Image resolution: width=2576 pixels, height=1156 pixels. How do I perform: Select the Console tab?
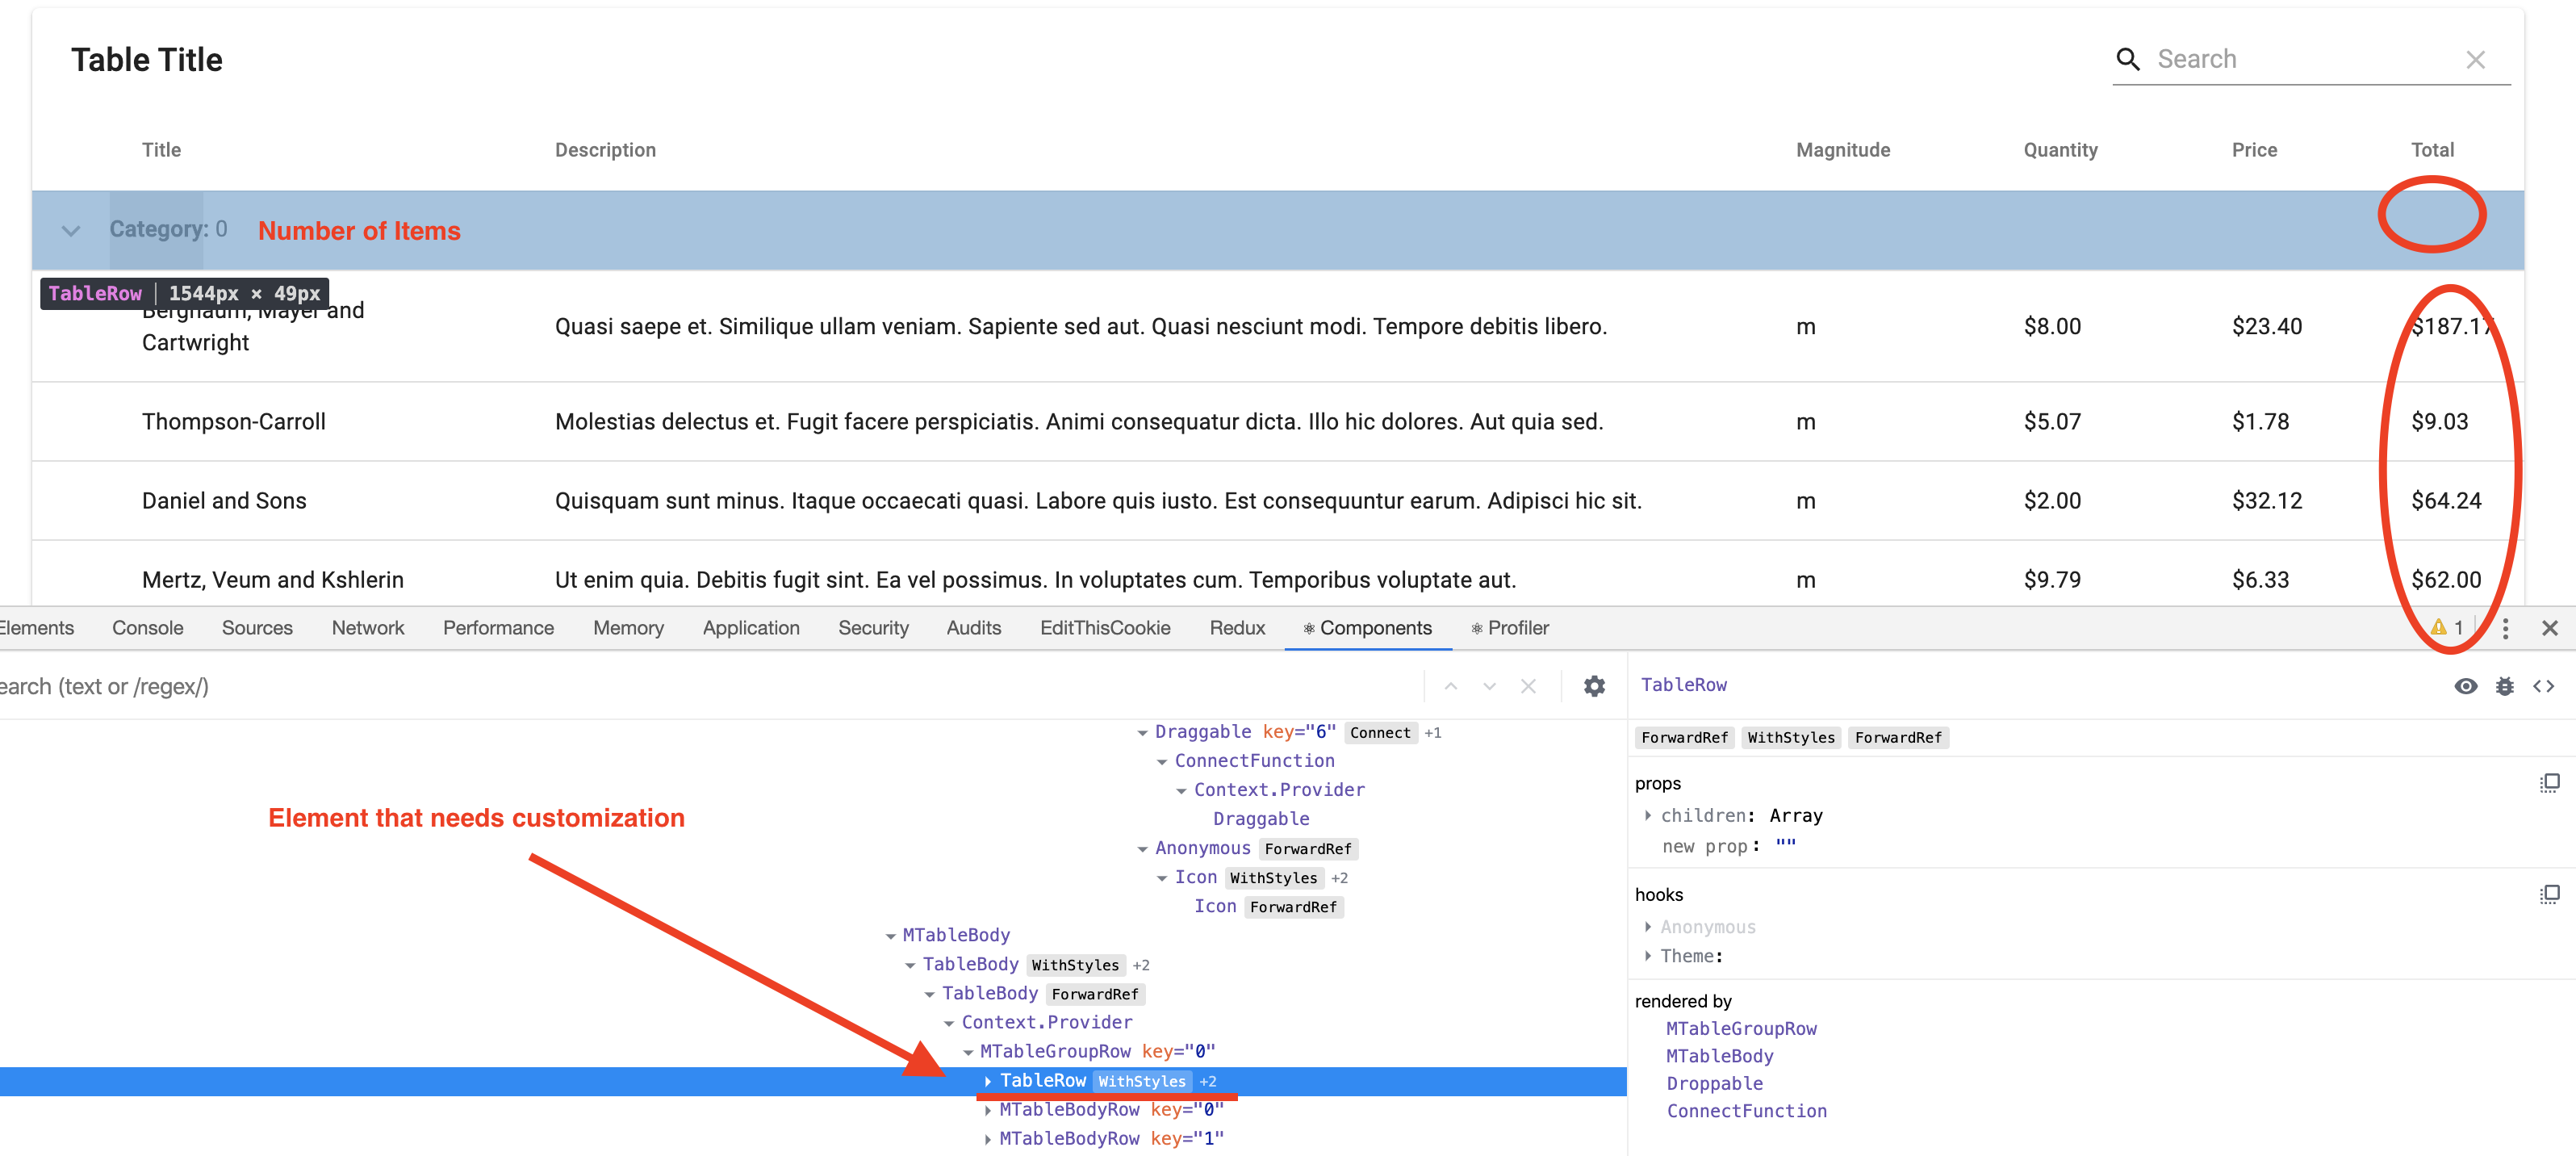click(147, 628)
